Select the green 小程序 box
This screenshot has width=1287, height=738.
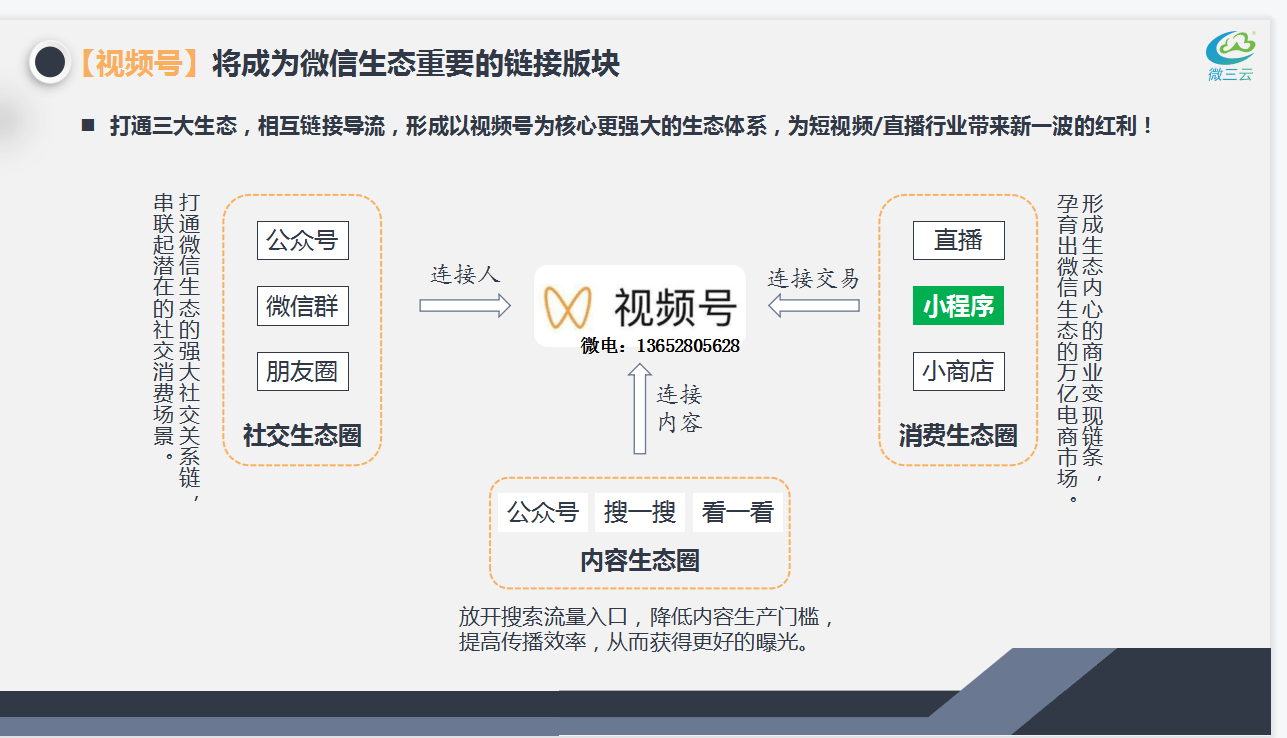tap(959, 306)
